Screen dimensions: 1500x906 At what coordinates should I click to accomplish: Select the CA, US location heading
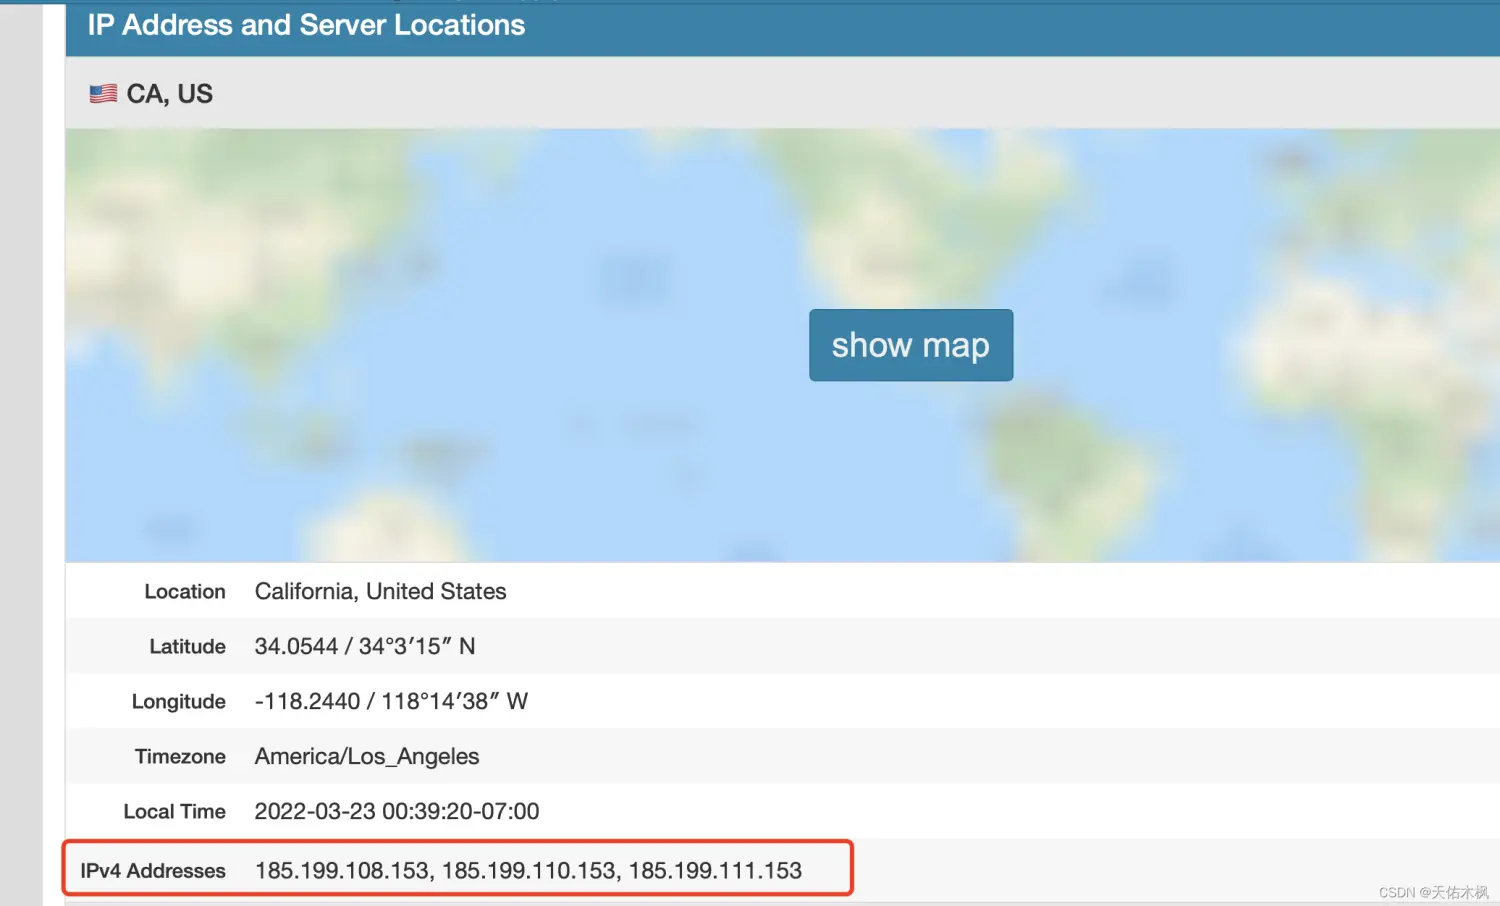[169, 94]
